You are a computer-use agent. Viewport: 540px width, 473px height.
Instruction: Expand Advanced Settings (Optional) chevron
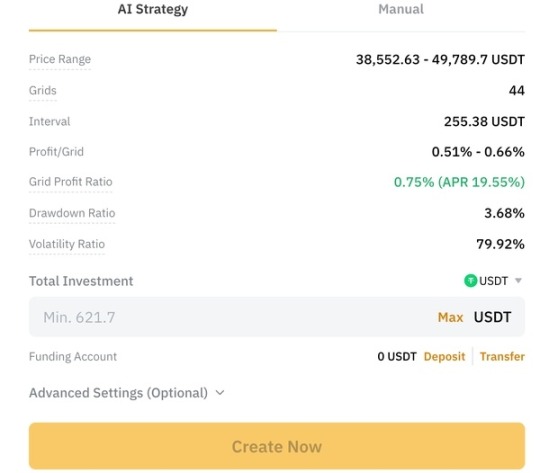[x=220, y=393]
